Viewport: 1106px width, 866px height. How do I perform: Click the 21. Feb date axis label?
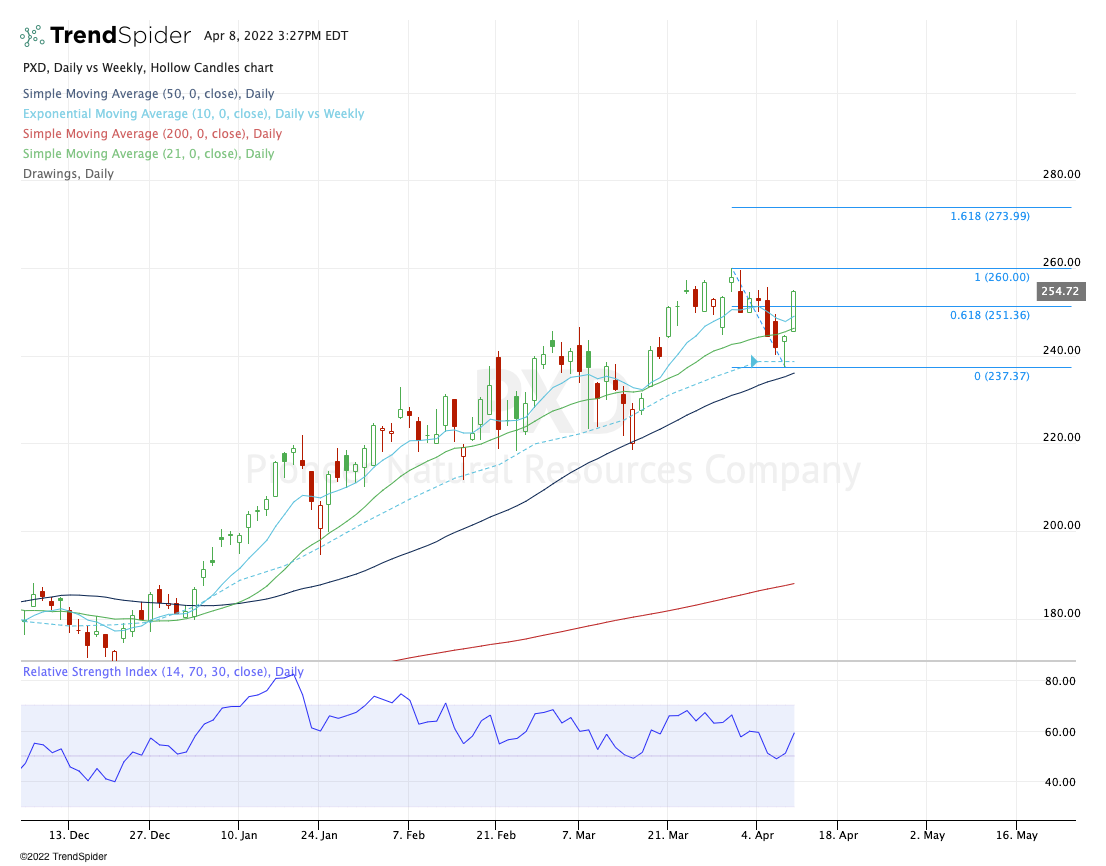(496, 835)
